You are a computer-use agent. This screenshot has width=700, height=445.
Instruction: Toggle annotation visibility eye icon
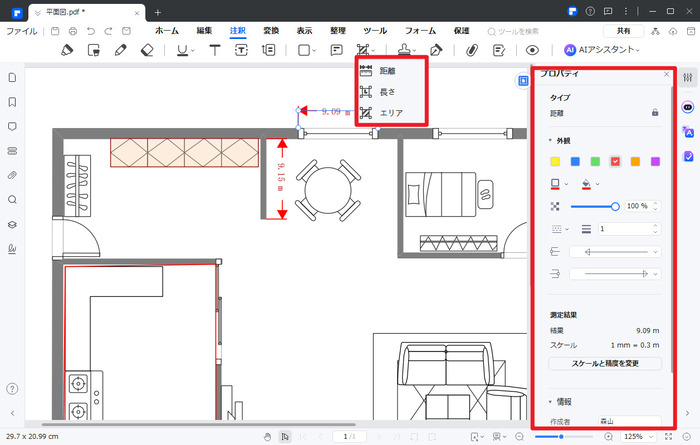click(533, 49)
